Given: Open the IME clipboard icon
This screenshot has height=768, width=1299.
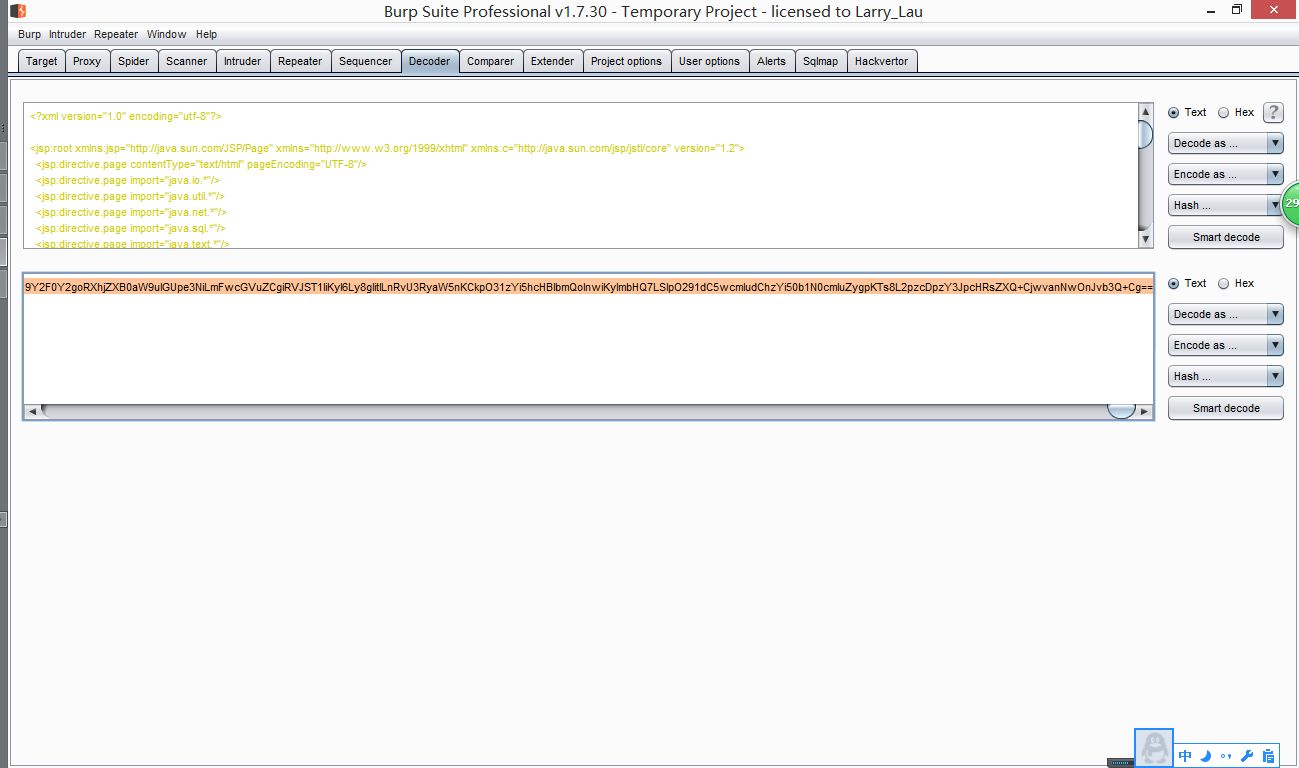Looking at the screenshot, I should point(1268,756).
